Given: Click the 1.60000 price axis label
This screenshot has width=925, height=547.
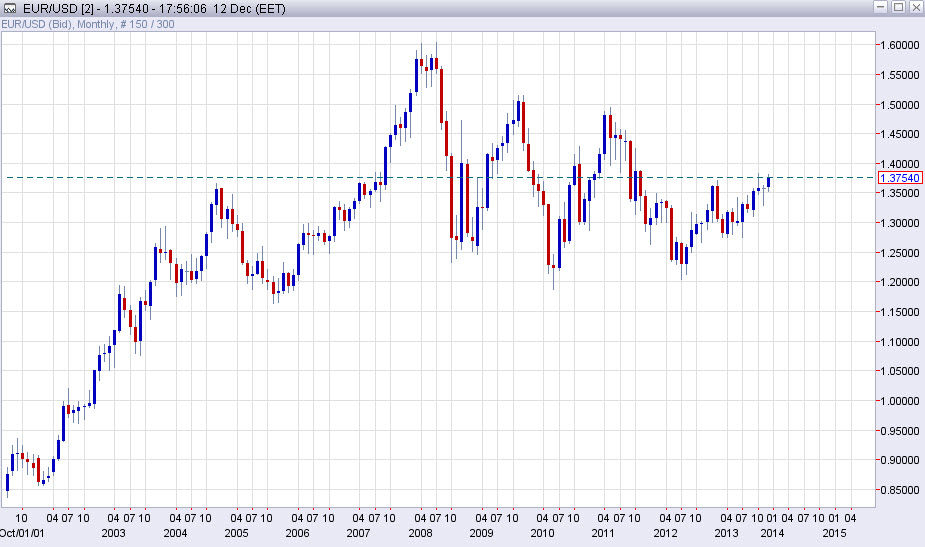Looking at the screenshot, I should [x=899, y=45].
